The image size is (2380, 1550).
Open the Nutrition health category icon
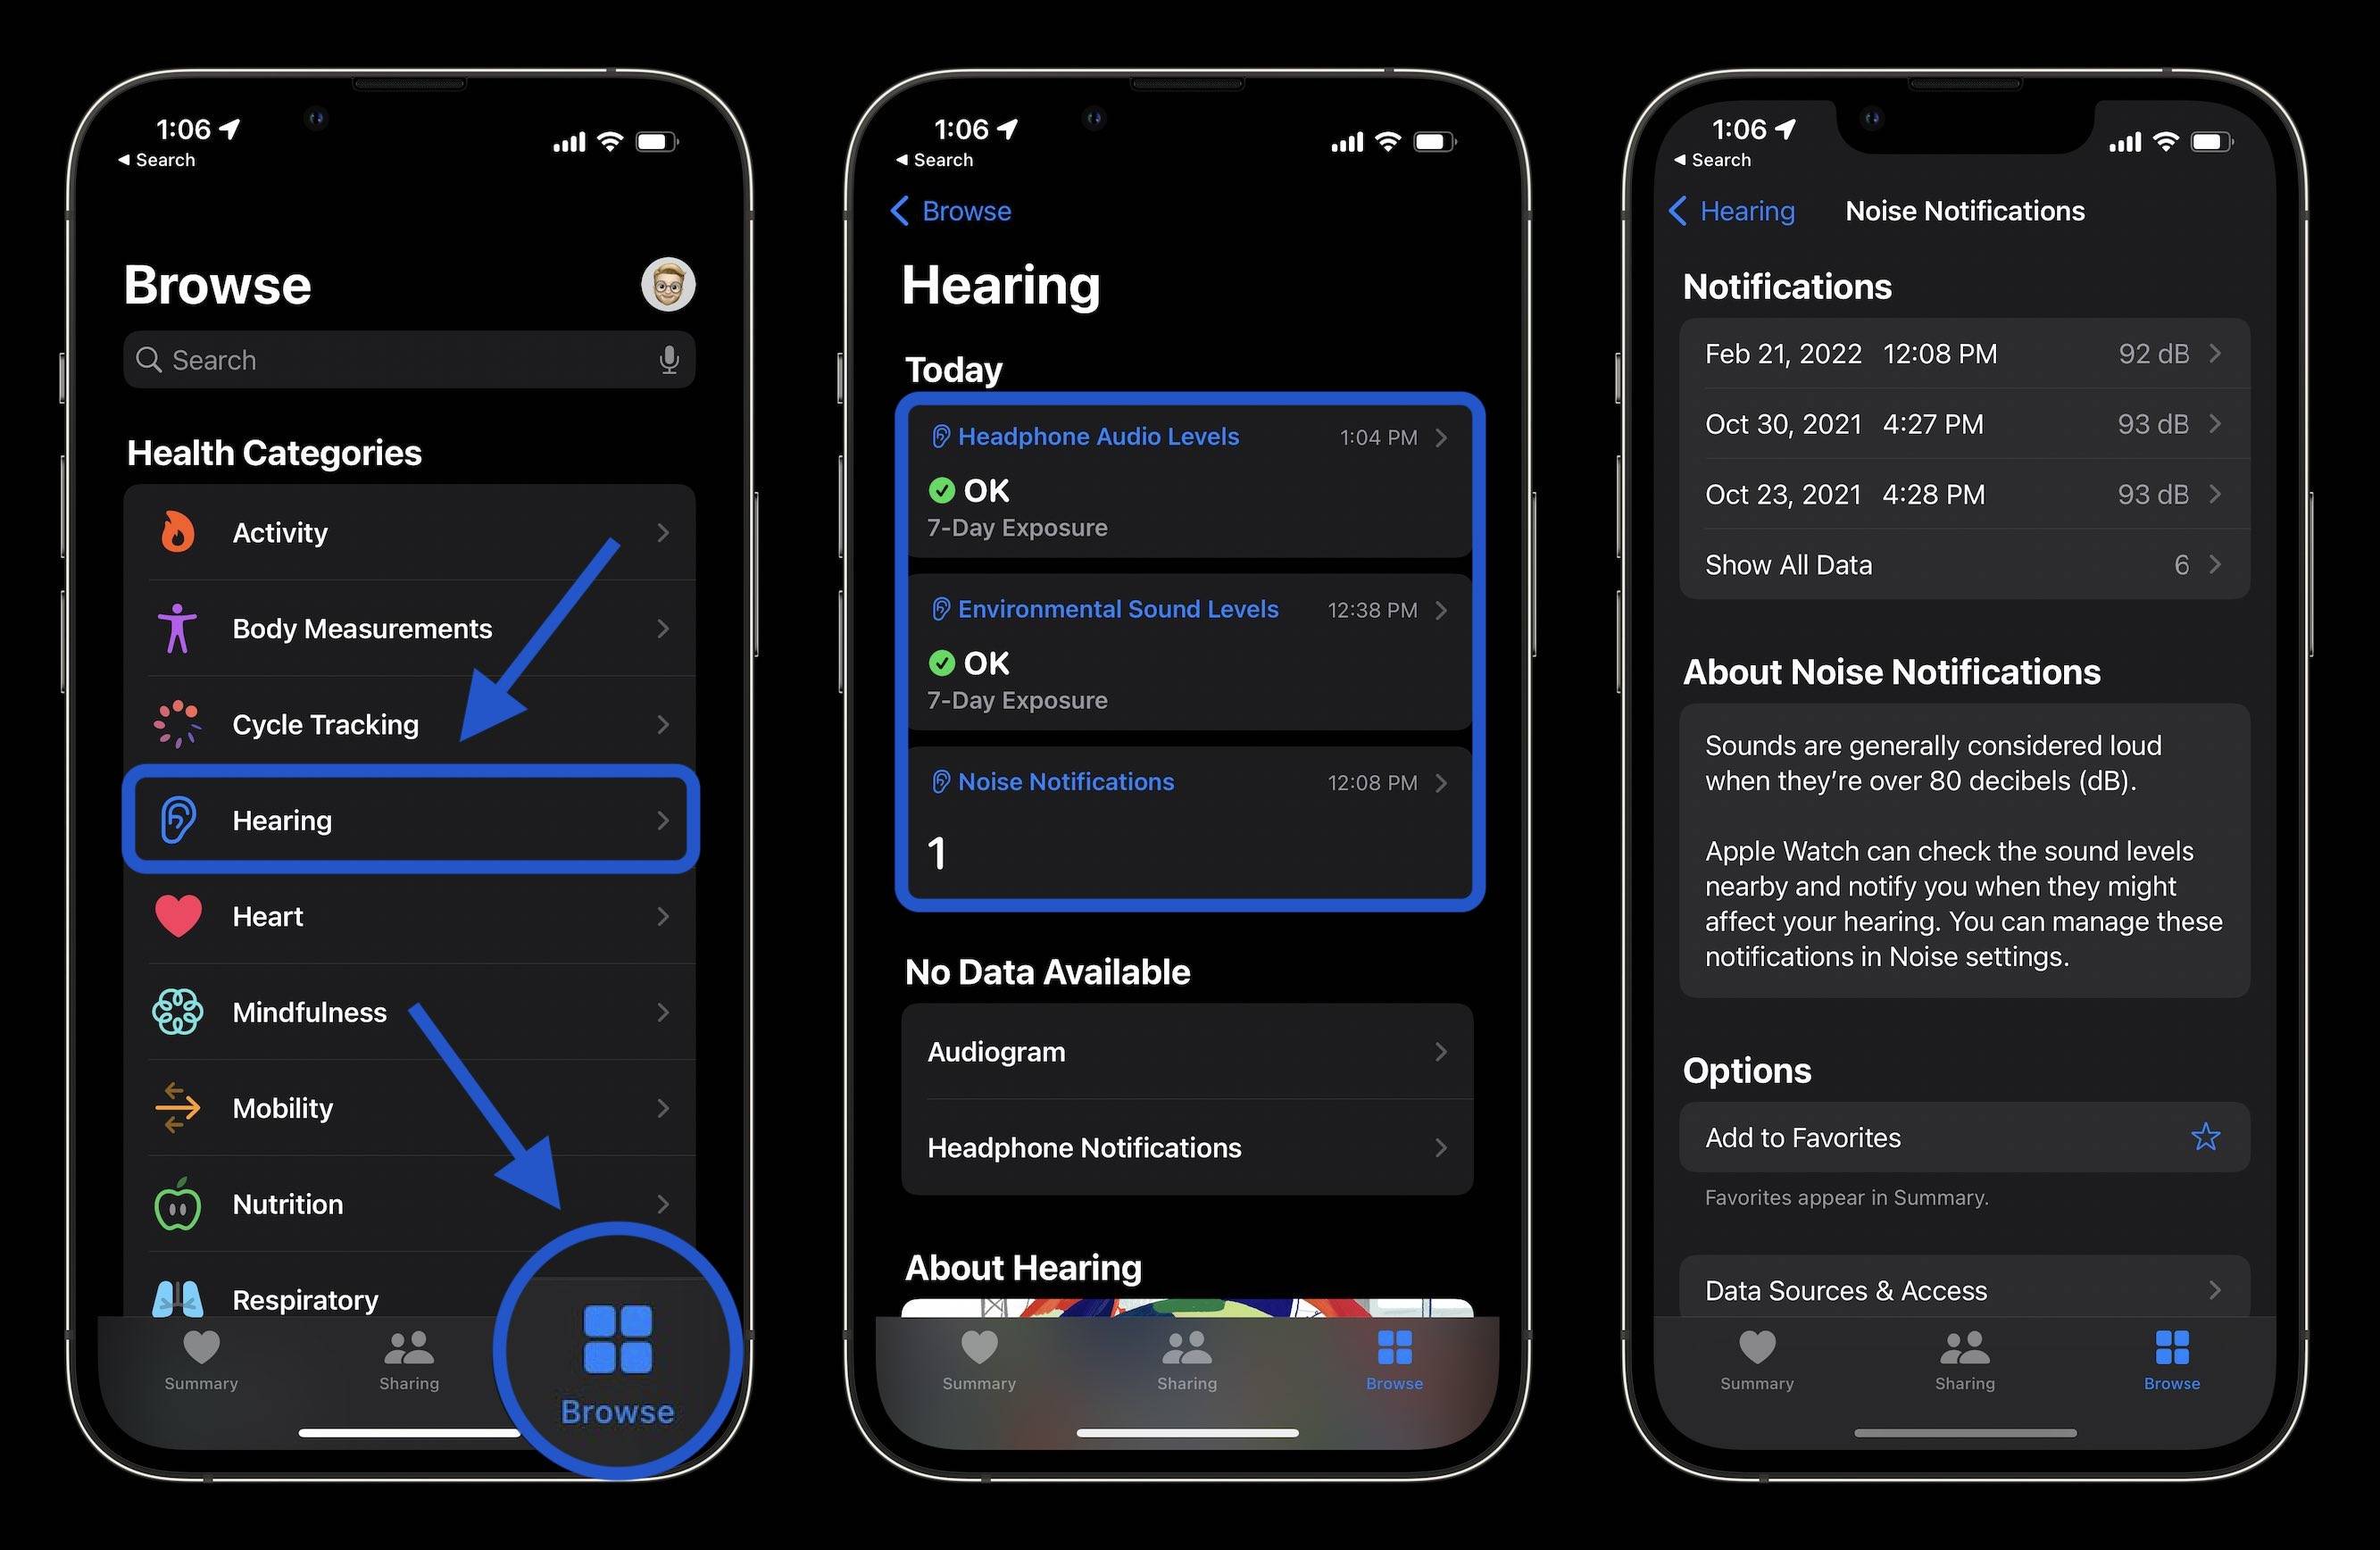pyautogui.click(x=179, y=1203)
